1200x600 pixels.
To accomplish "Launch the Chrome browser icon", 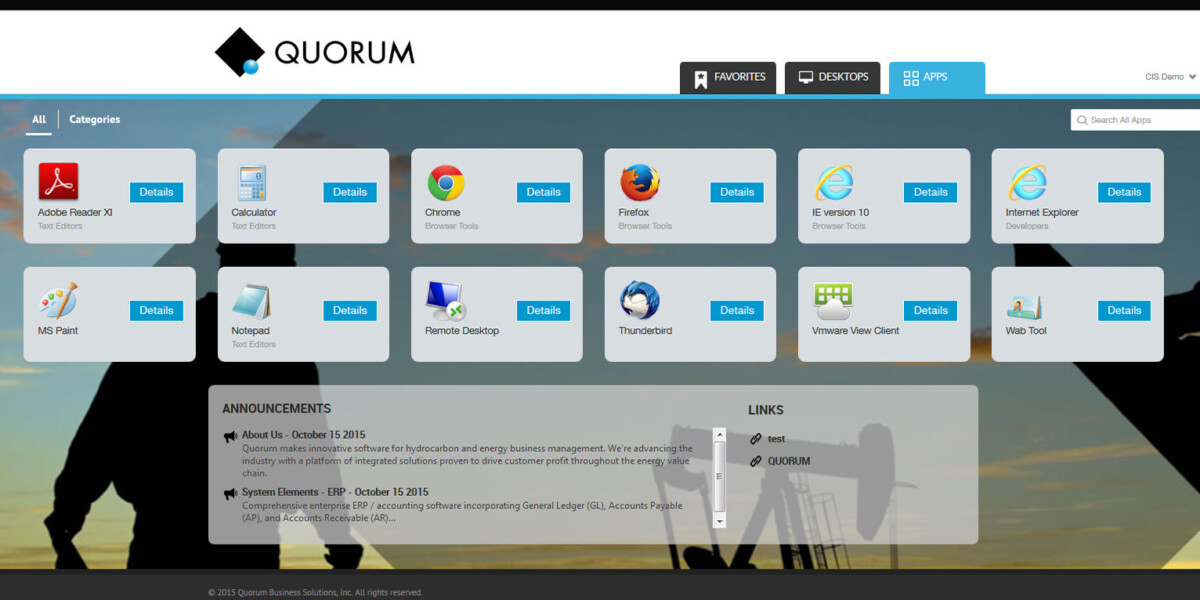I will (446, 183).
